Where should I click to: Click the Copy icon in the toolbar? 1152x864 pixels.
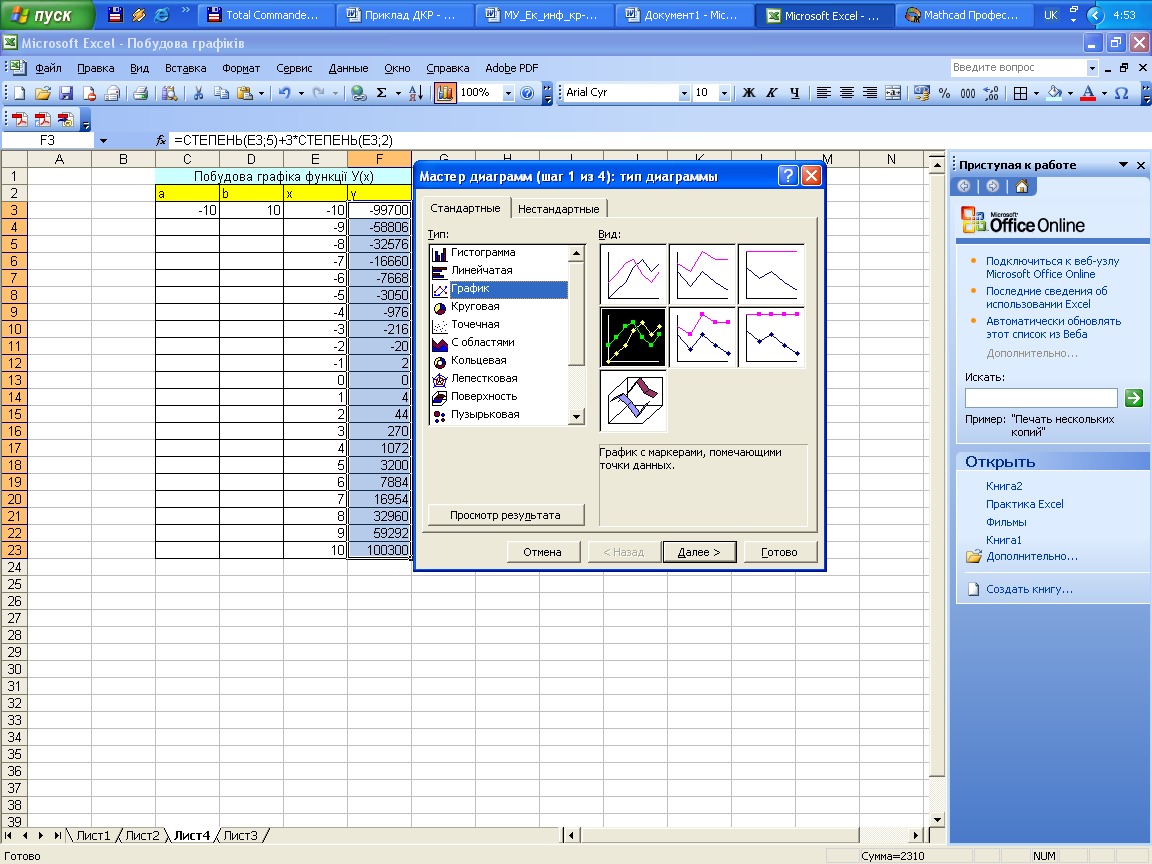[x=221, y=93]
